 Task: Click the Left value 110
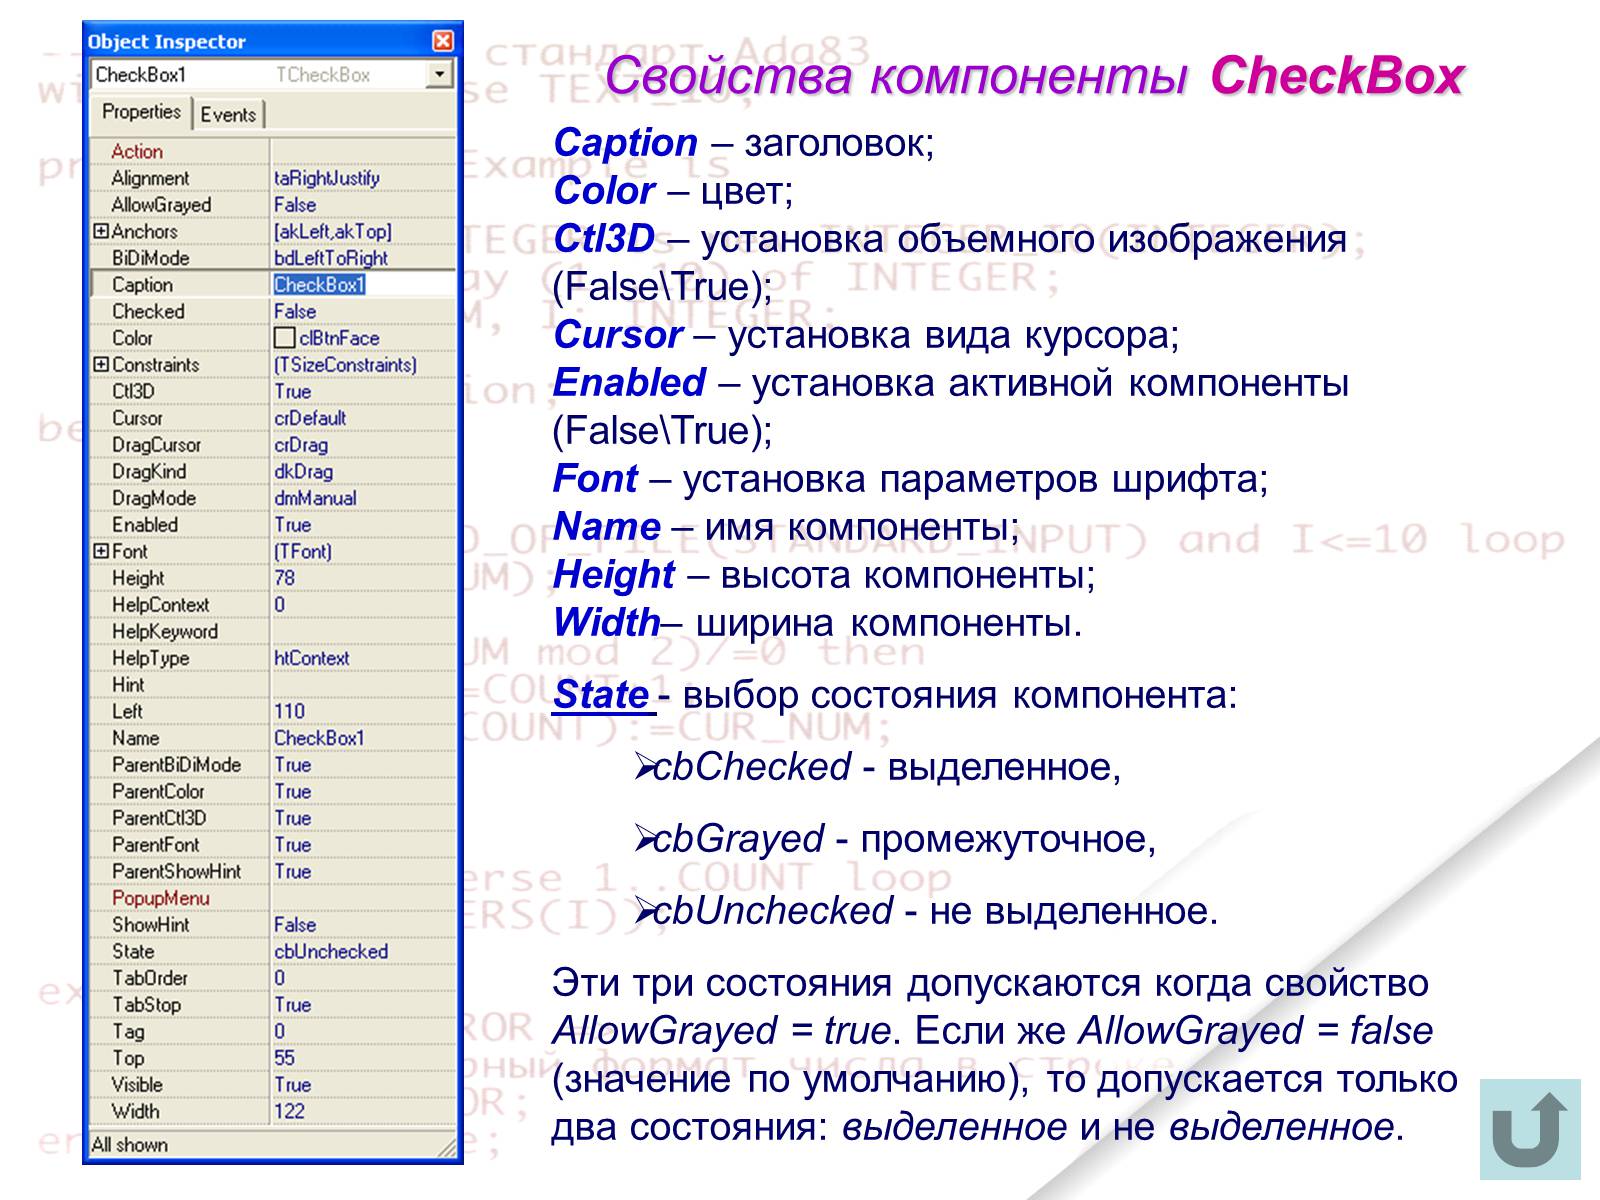pyautogui.click(x=289, y=711)
